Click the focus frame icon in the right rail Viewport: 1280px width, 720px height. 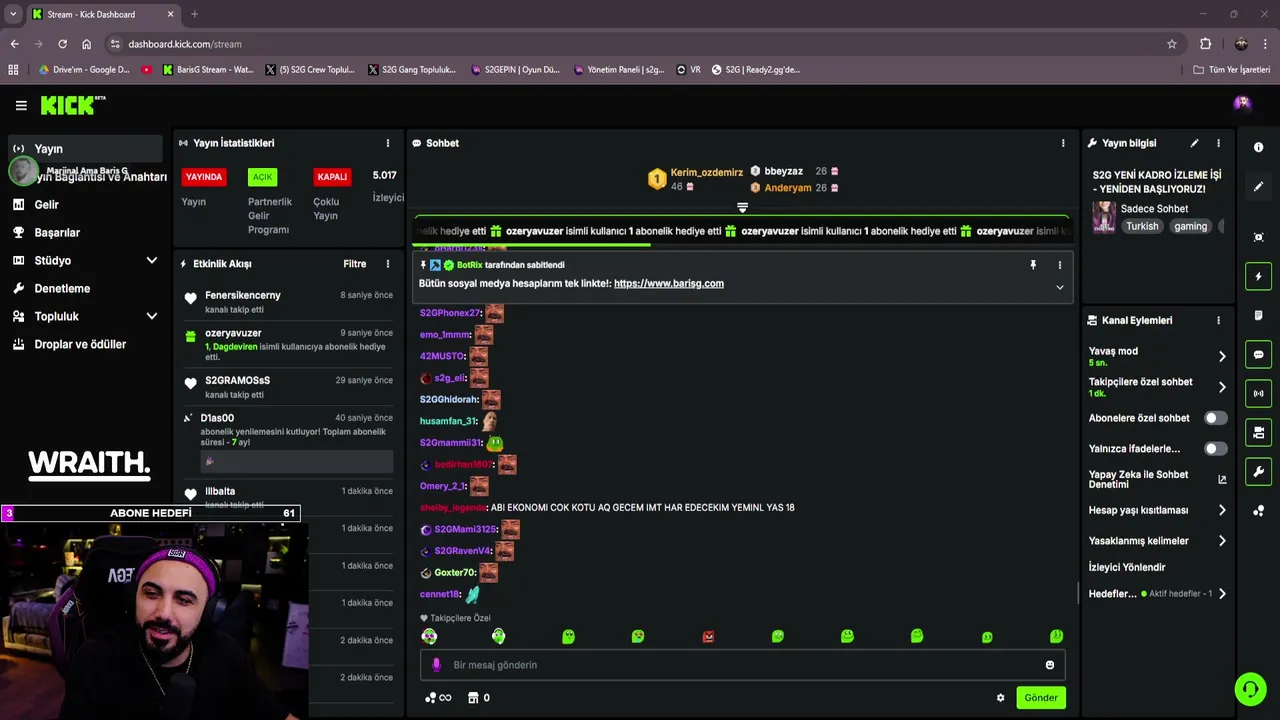click(1259, 237)
